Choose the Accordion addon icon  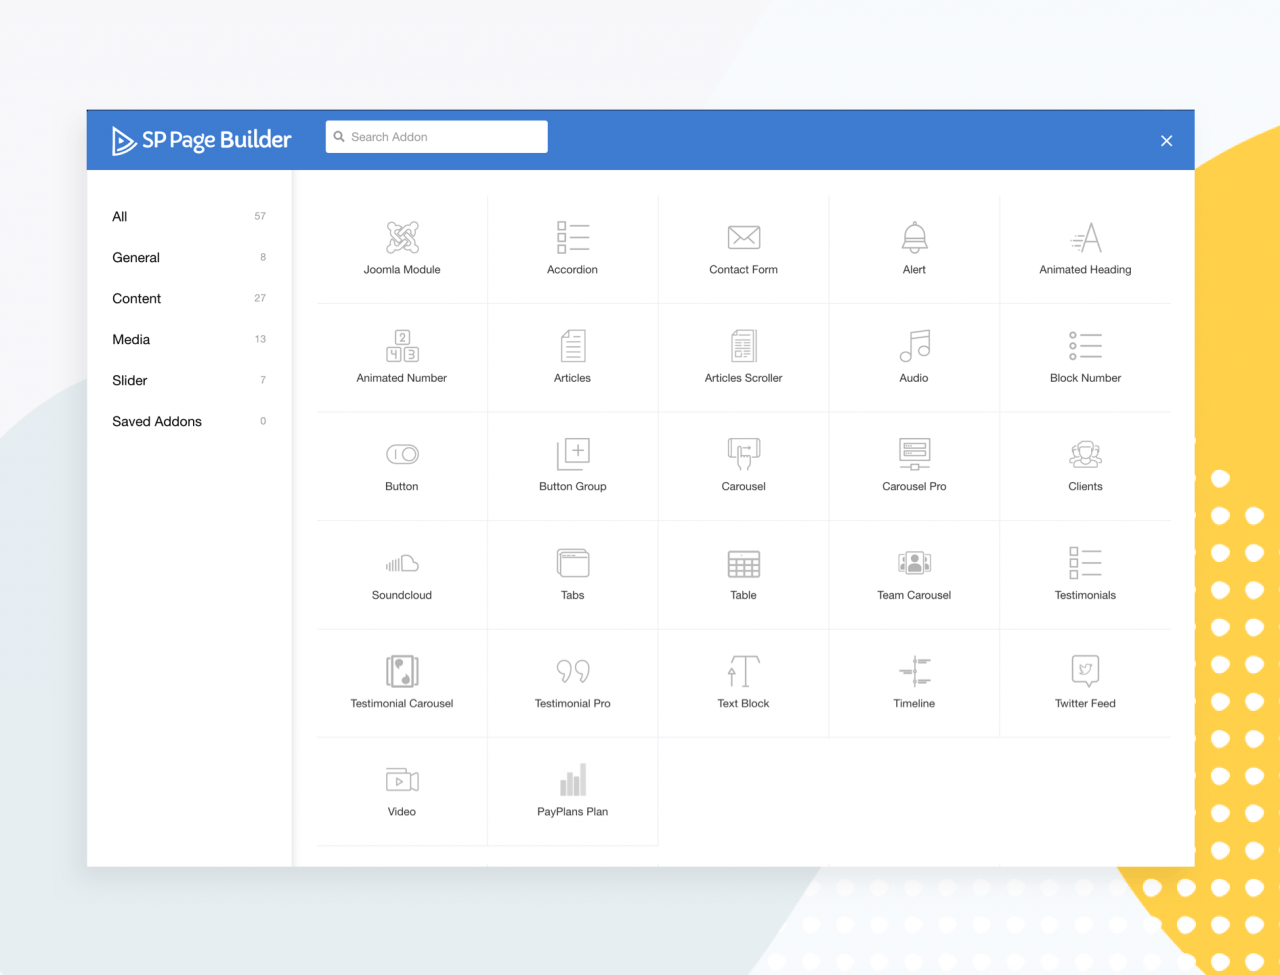(x=573, y=237)
